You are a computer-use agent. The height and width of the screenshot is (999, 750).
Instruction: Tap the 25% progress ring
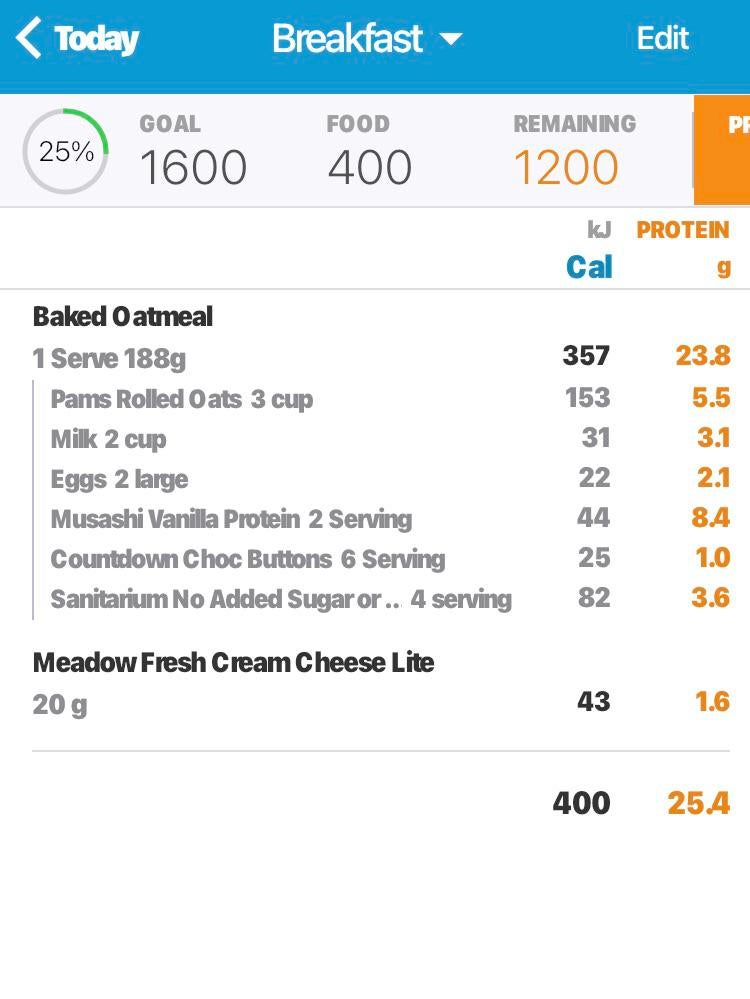pyautogui.click(x=66, y=152)
